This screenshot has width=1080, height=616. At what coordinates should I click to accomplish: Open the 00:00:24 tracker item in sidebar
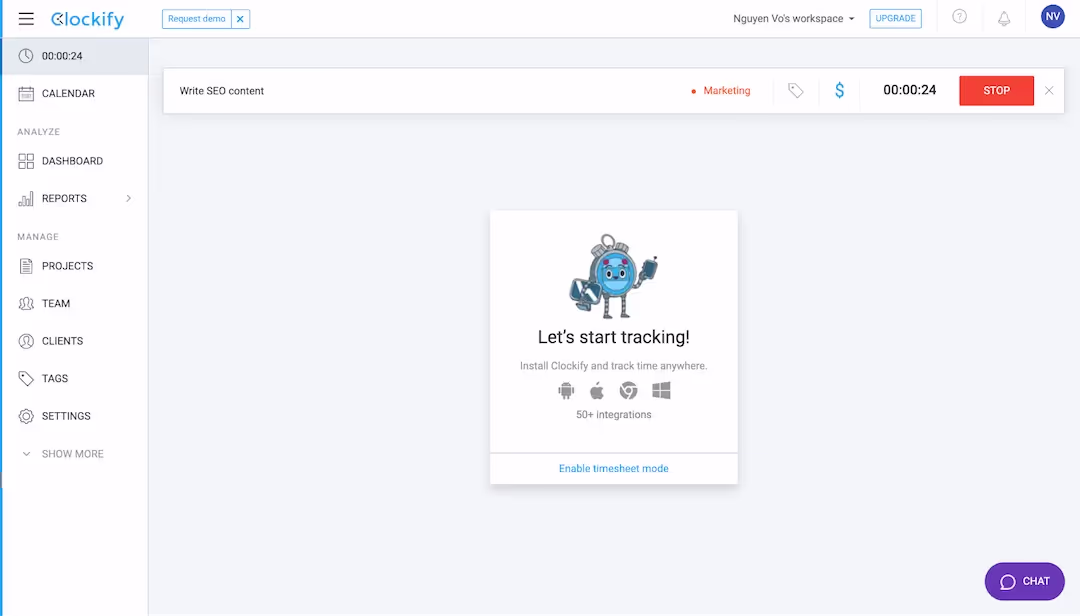74,56
